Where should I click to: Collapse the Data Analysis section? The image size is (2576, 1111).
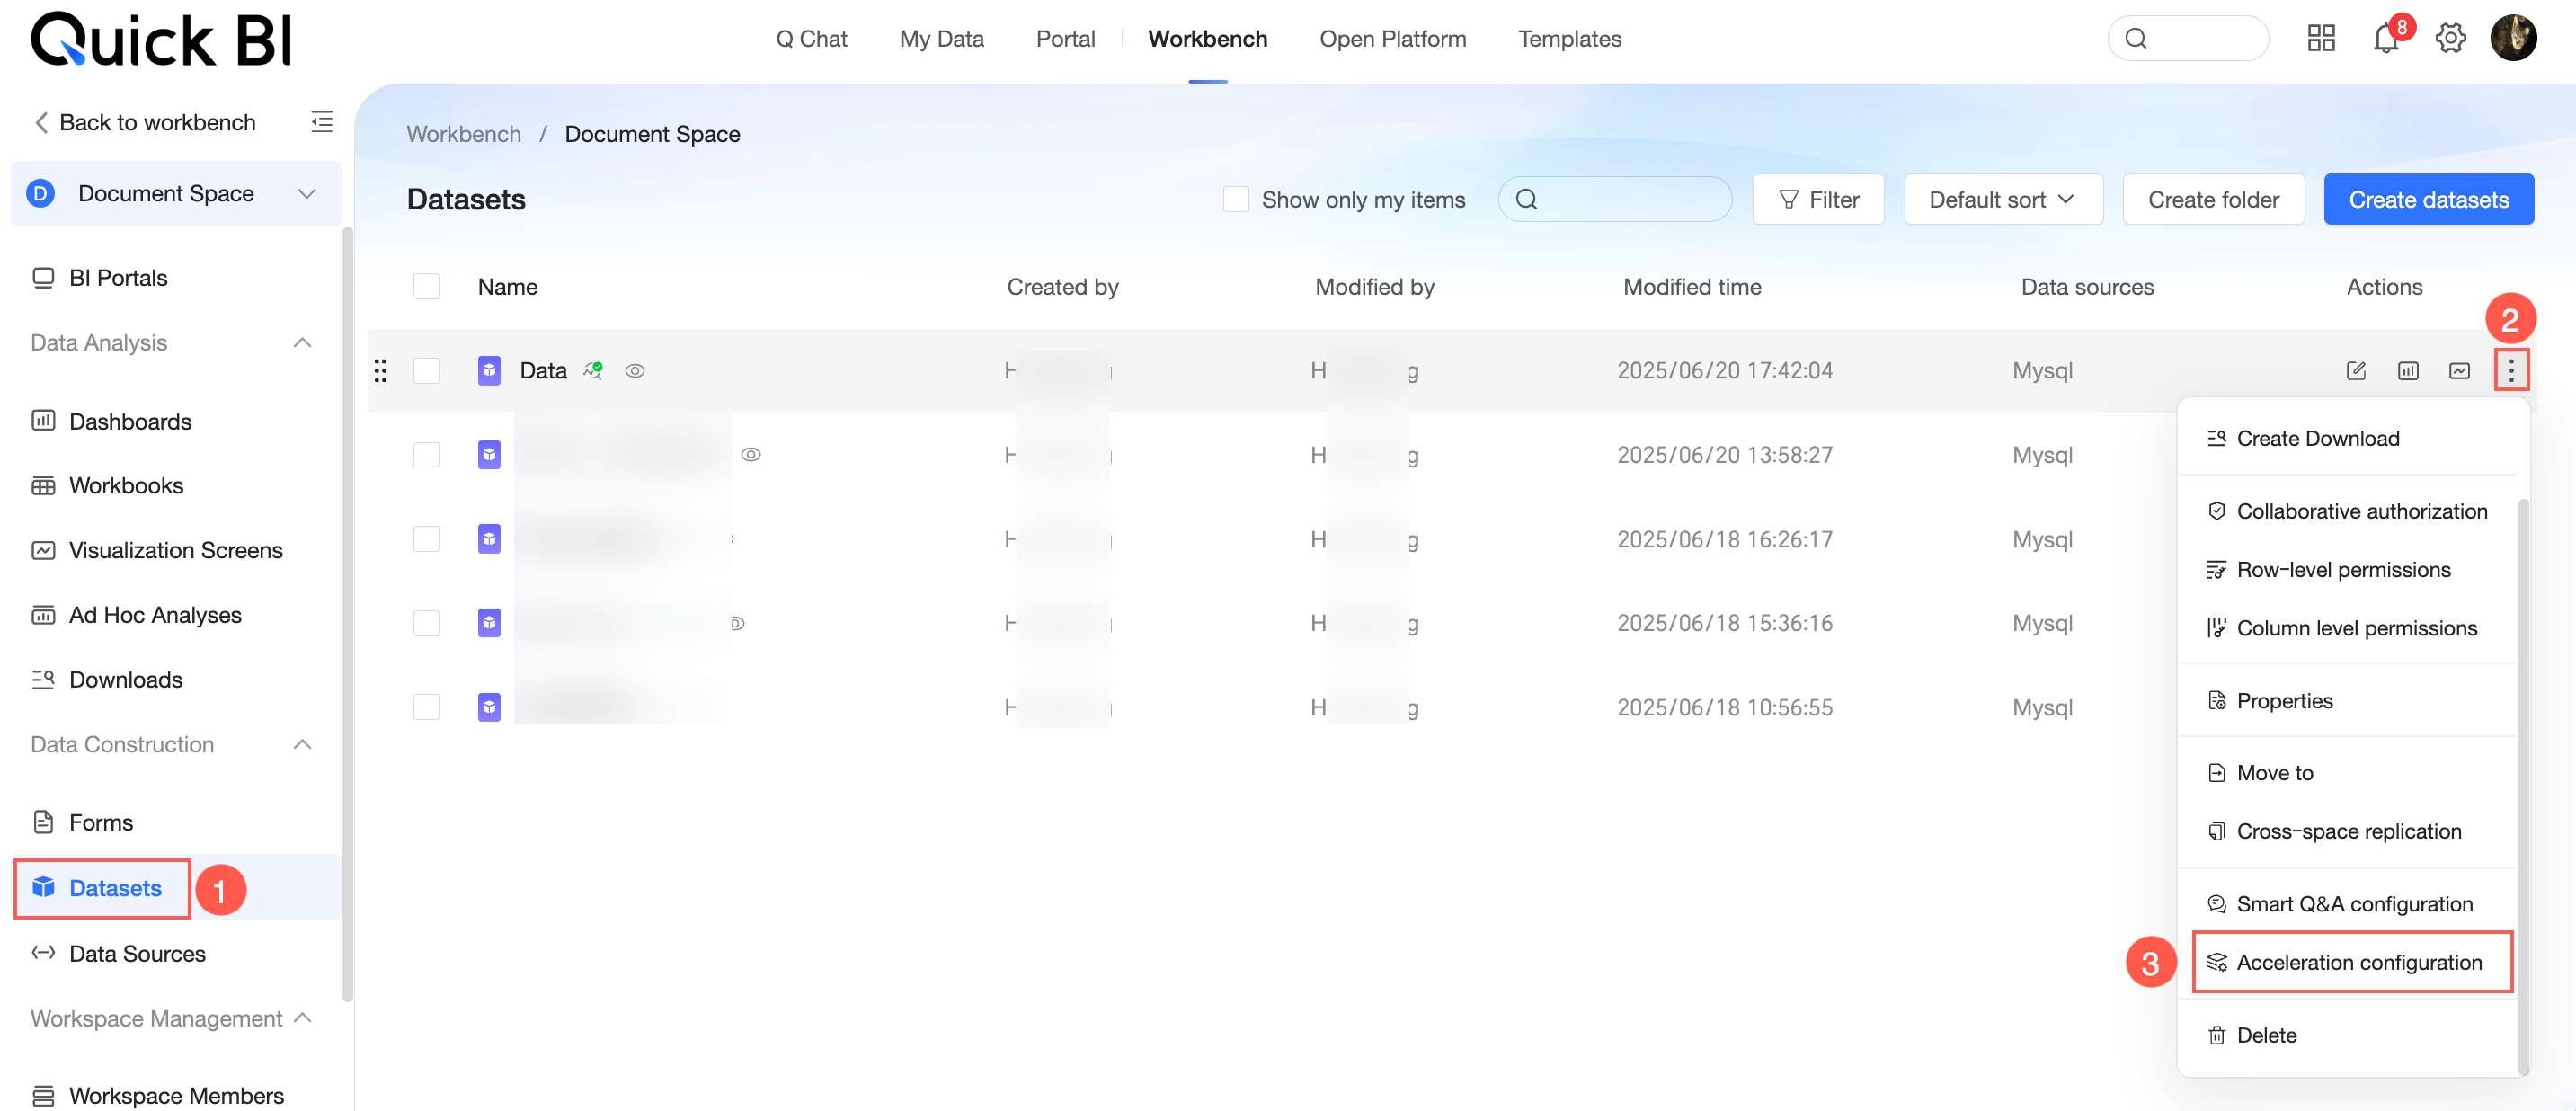[x=302, y=343]
